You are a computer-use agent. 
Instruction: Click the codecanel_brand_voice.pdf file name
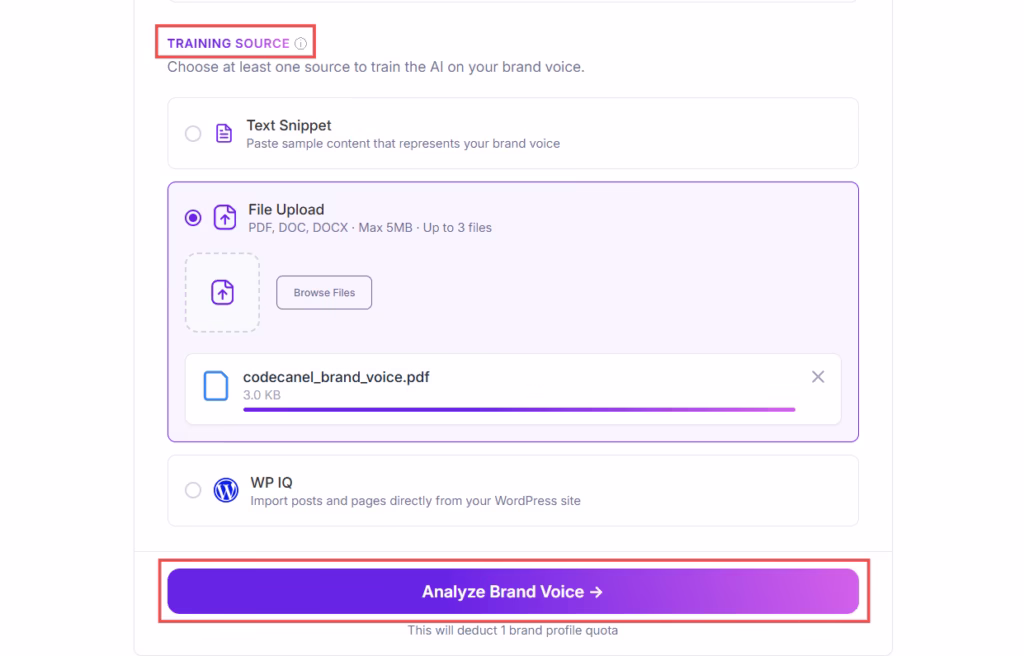(x=336, y=377)
